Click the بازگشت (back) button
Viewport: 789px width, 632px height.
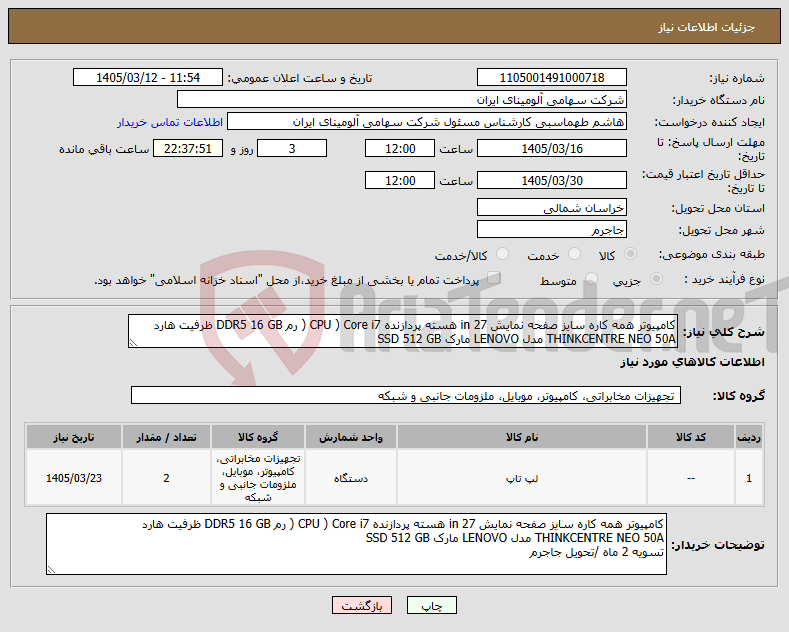(x=362, y=605)
